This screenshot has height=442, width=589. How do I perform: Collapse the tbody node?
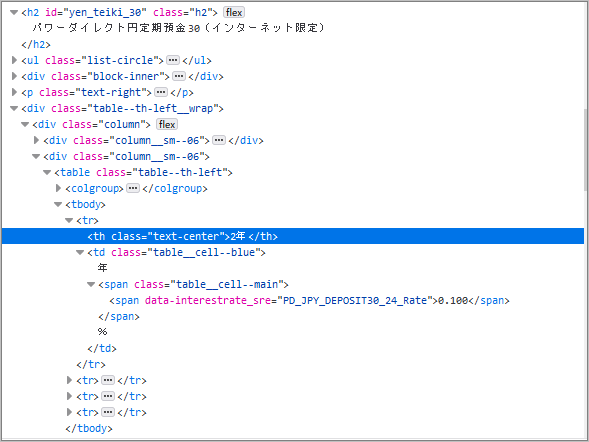[x=58, y=205]
